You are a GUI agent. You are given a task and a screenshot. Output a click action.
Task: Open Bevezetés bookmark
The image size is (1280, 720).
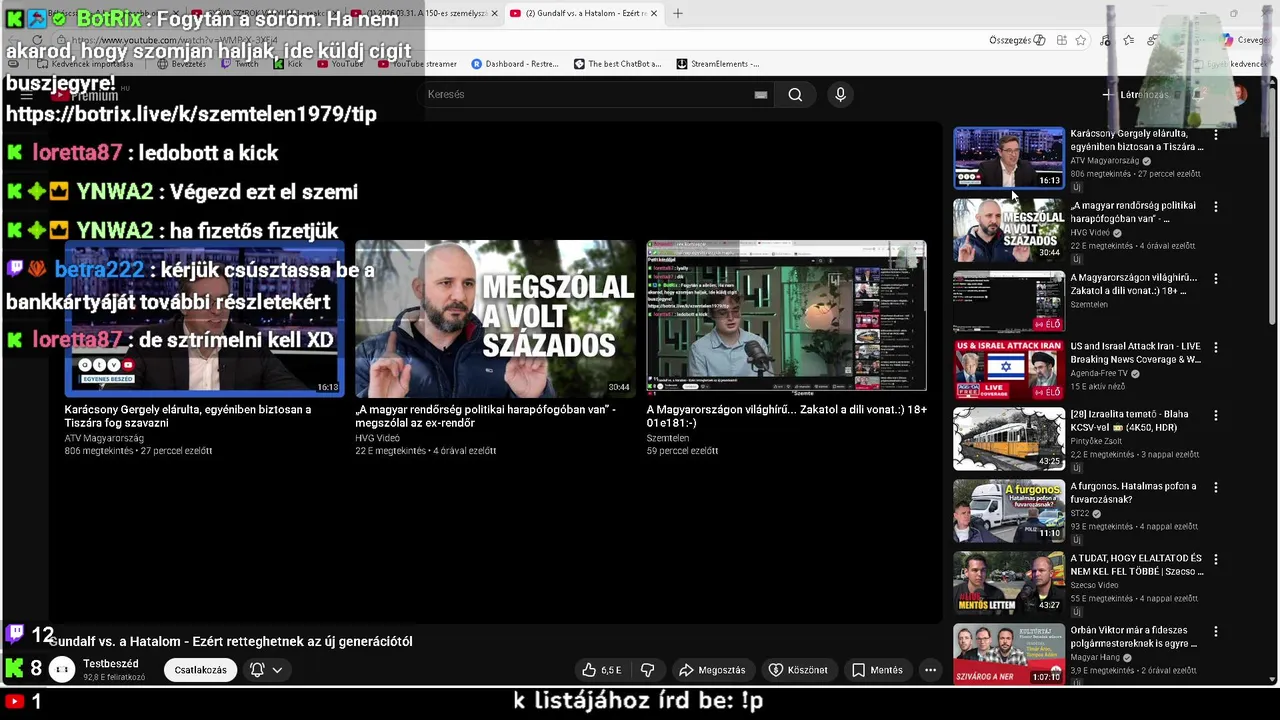pyautogui.click(x=181, y=64)
